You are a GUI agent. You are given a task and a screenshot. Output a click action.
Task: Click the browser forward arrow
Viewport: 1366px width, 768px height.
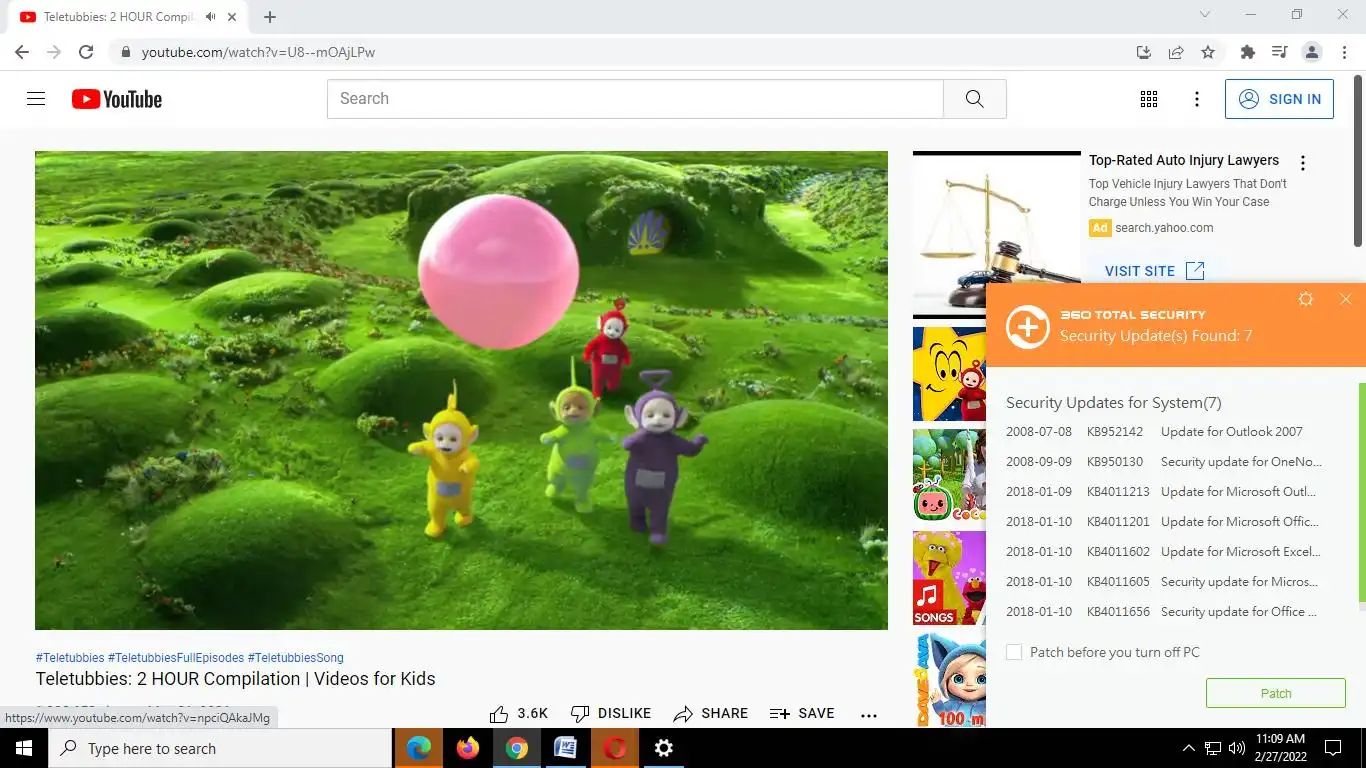point(54,52)
